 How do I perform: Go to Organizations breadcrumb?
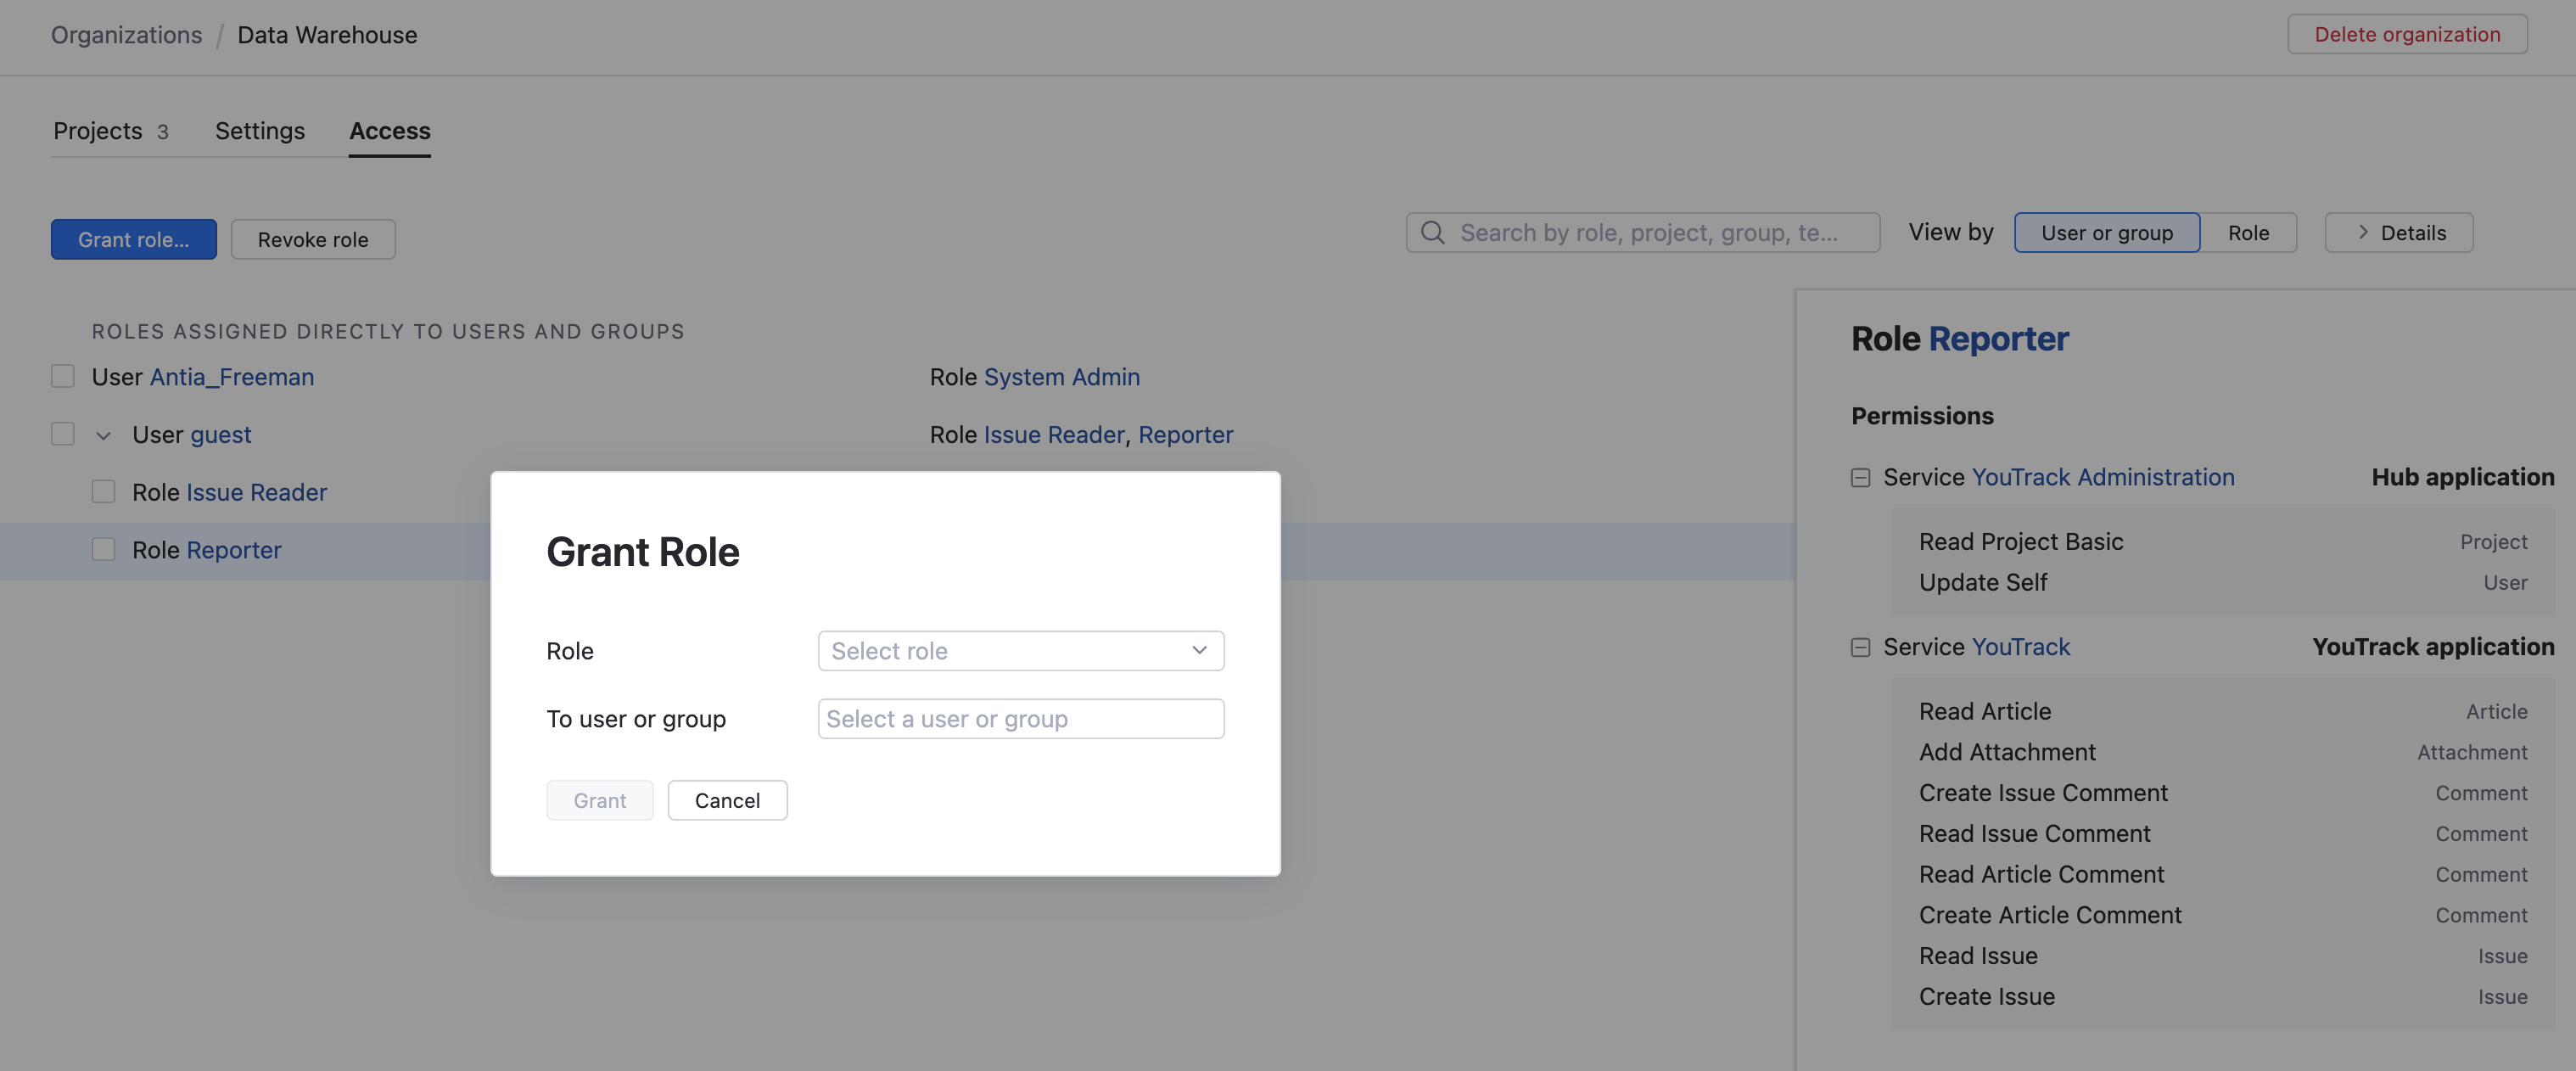click(x=126, y=35)
